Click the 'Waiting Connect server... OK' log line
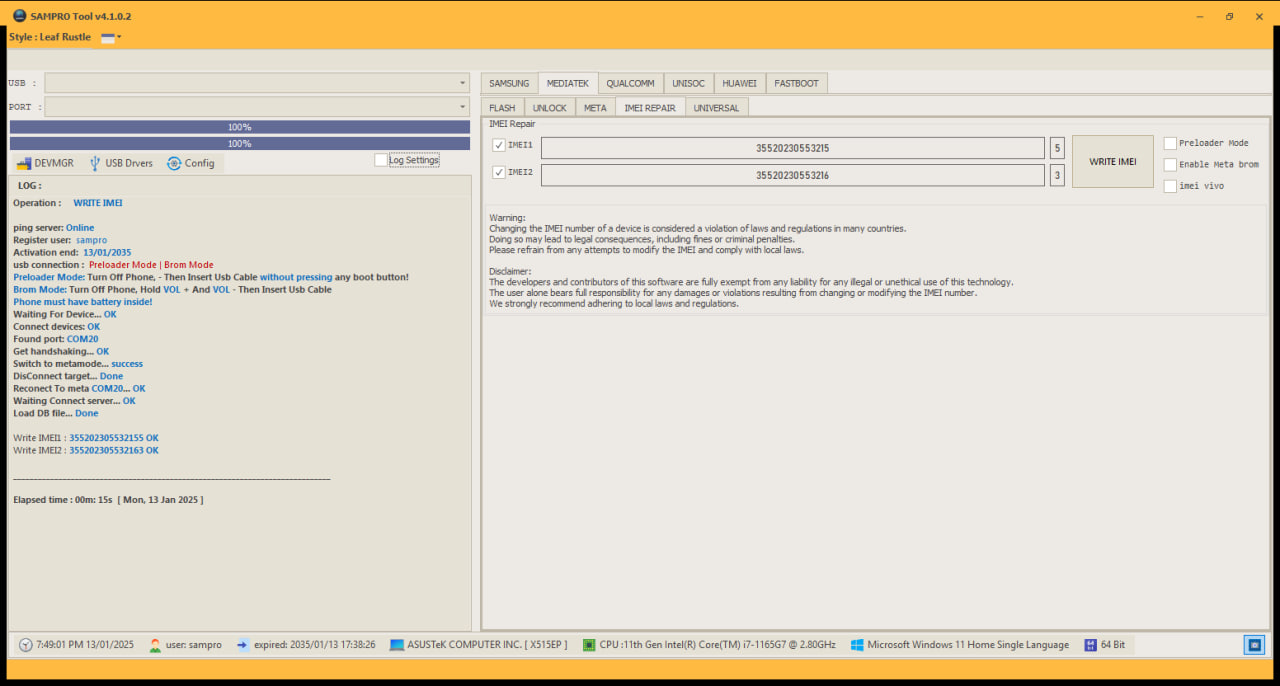The height and width of the screenshot is (686, 1280). 75,401
